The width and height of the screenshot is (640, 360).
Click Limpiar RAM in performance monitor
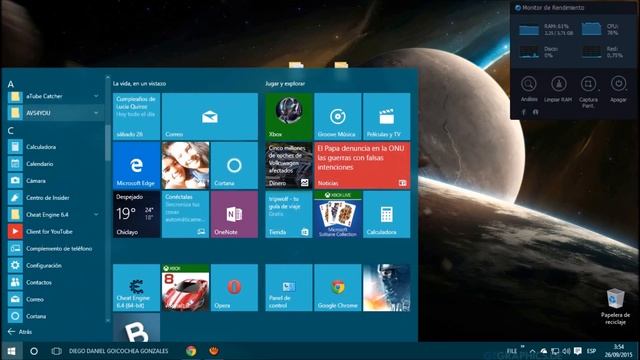pyautogui.click(x=558, y=84)
